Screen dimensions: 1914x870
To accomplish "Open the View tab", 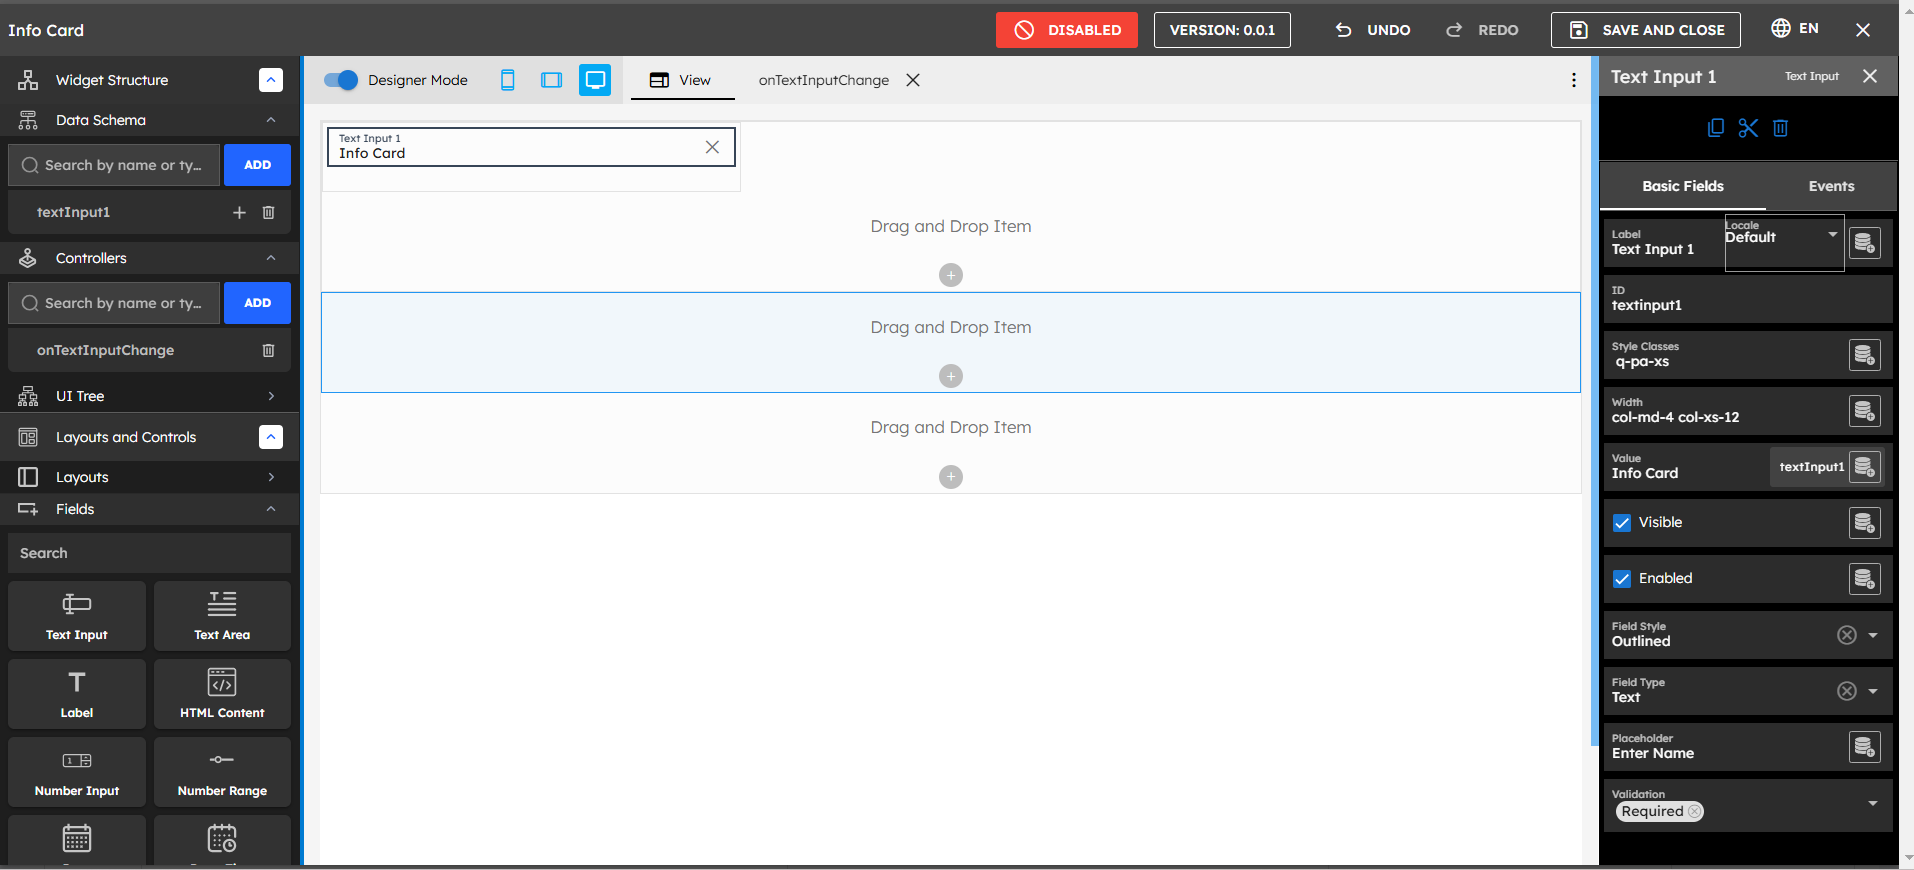I will (682, 80).
